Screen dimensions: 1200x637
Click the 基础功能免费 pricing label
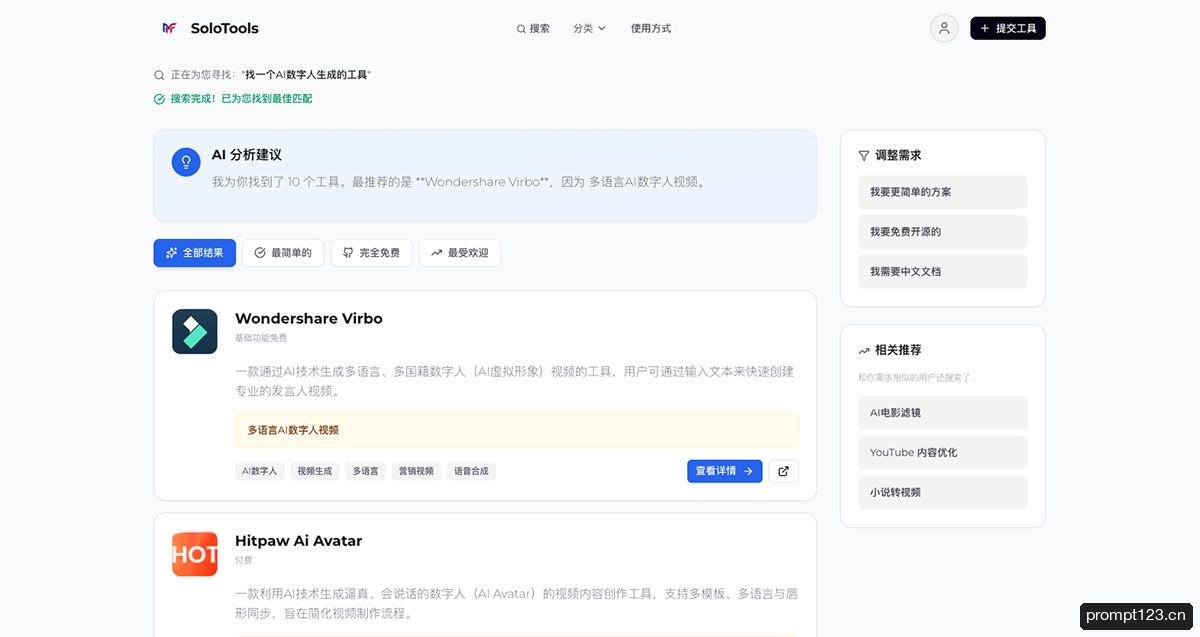261,338
